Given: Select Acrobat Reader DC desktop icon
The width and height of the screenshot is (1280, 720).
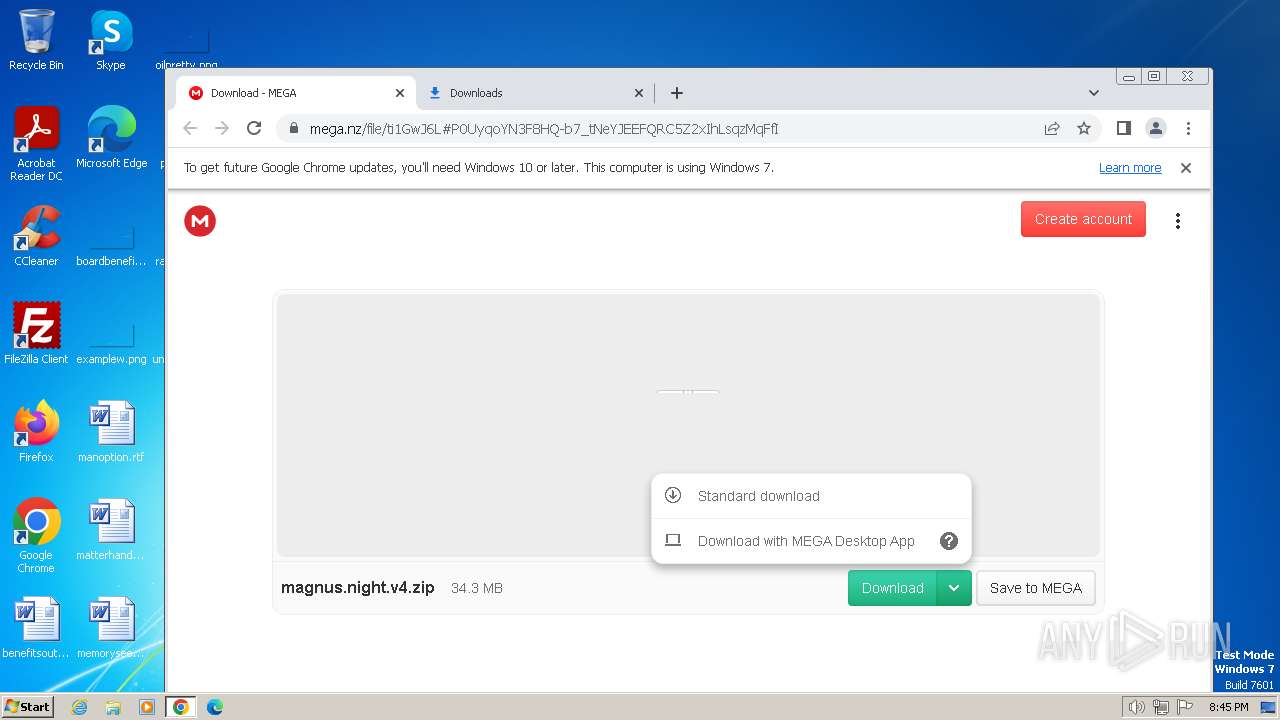Looking at the screenshot, I should coord(36,144).
